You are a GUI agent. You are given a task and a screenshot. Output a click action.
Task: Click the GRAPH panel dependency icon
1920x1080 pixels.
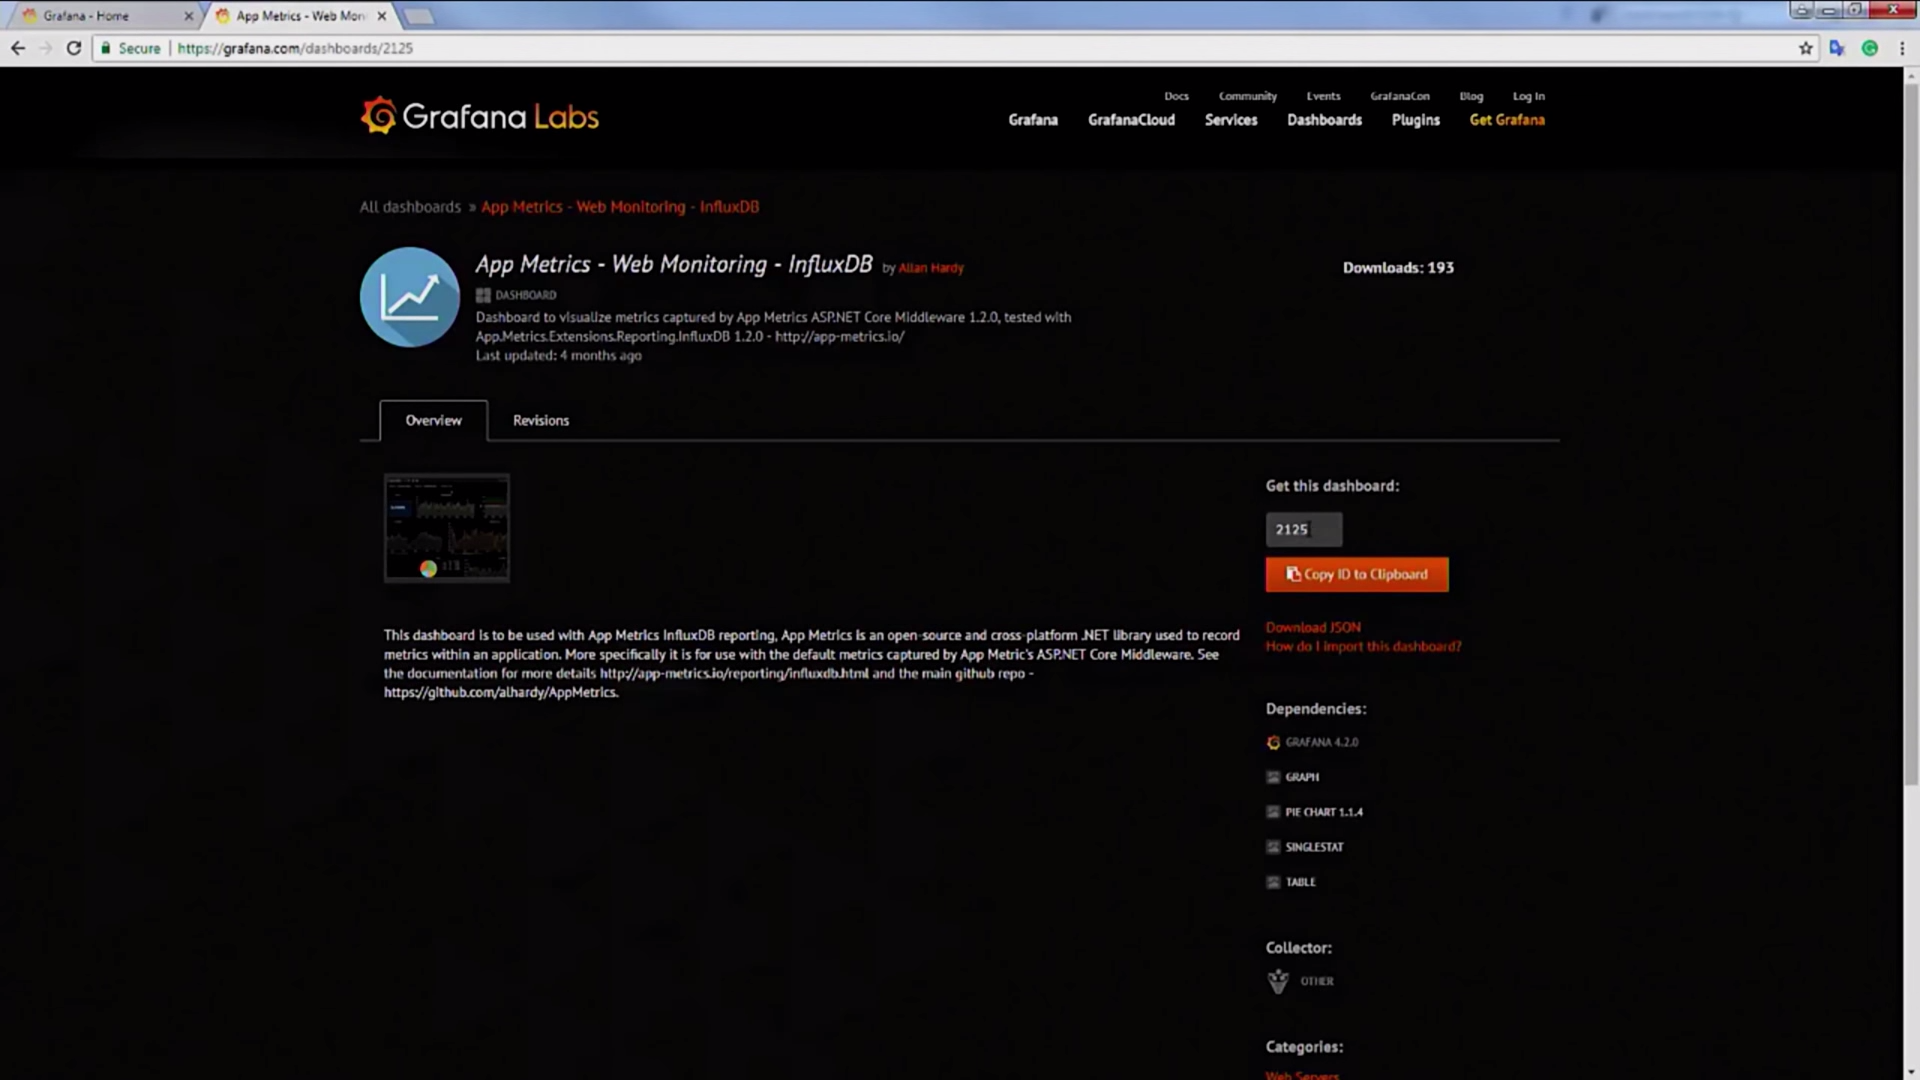tap(1273, 777)
